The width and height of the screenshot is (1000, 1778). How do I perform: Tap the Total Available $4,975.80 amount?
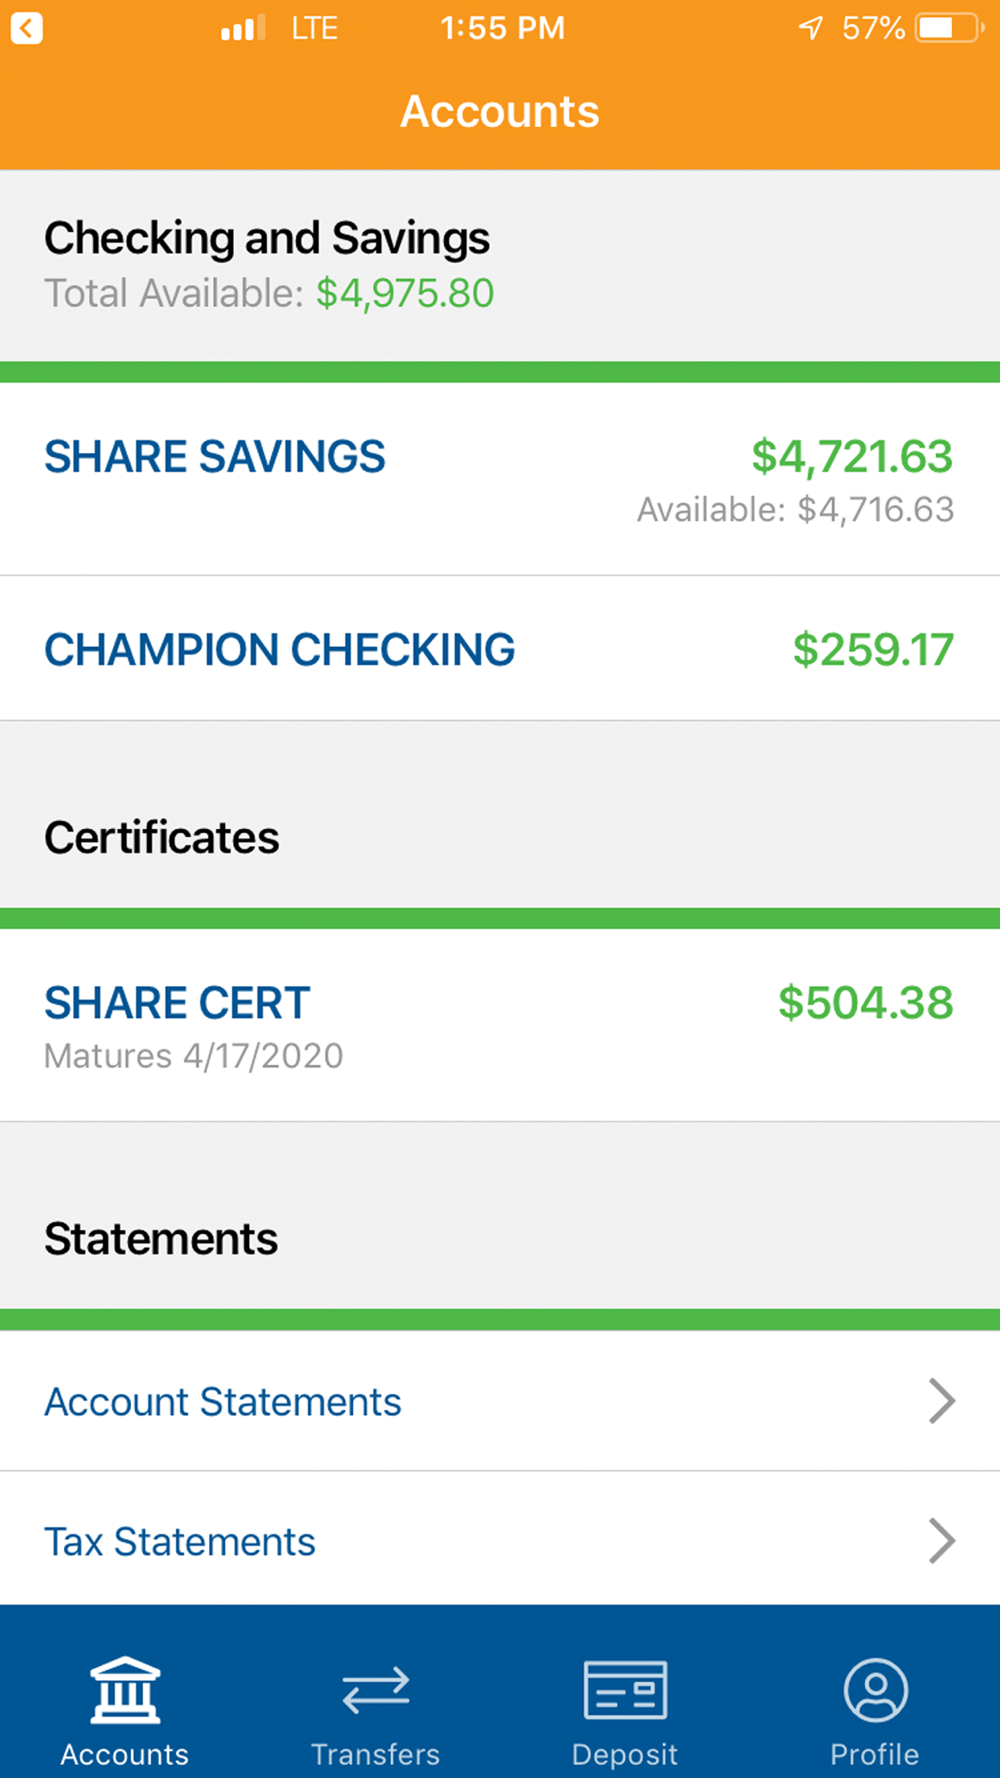405,294
